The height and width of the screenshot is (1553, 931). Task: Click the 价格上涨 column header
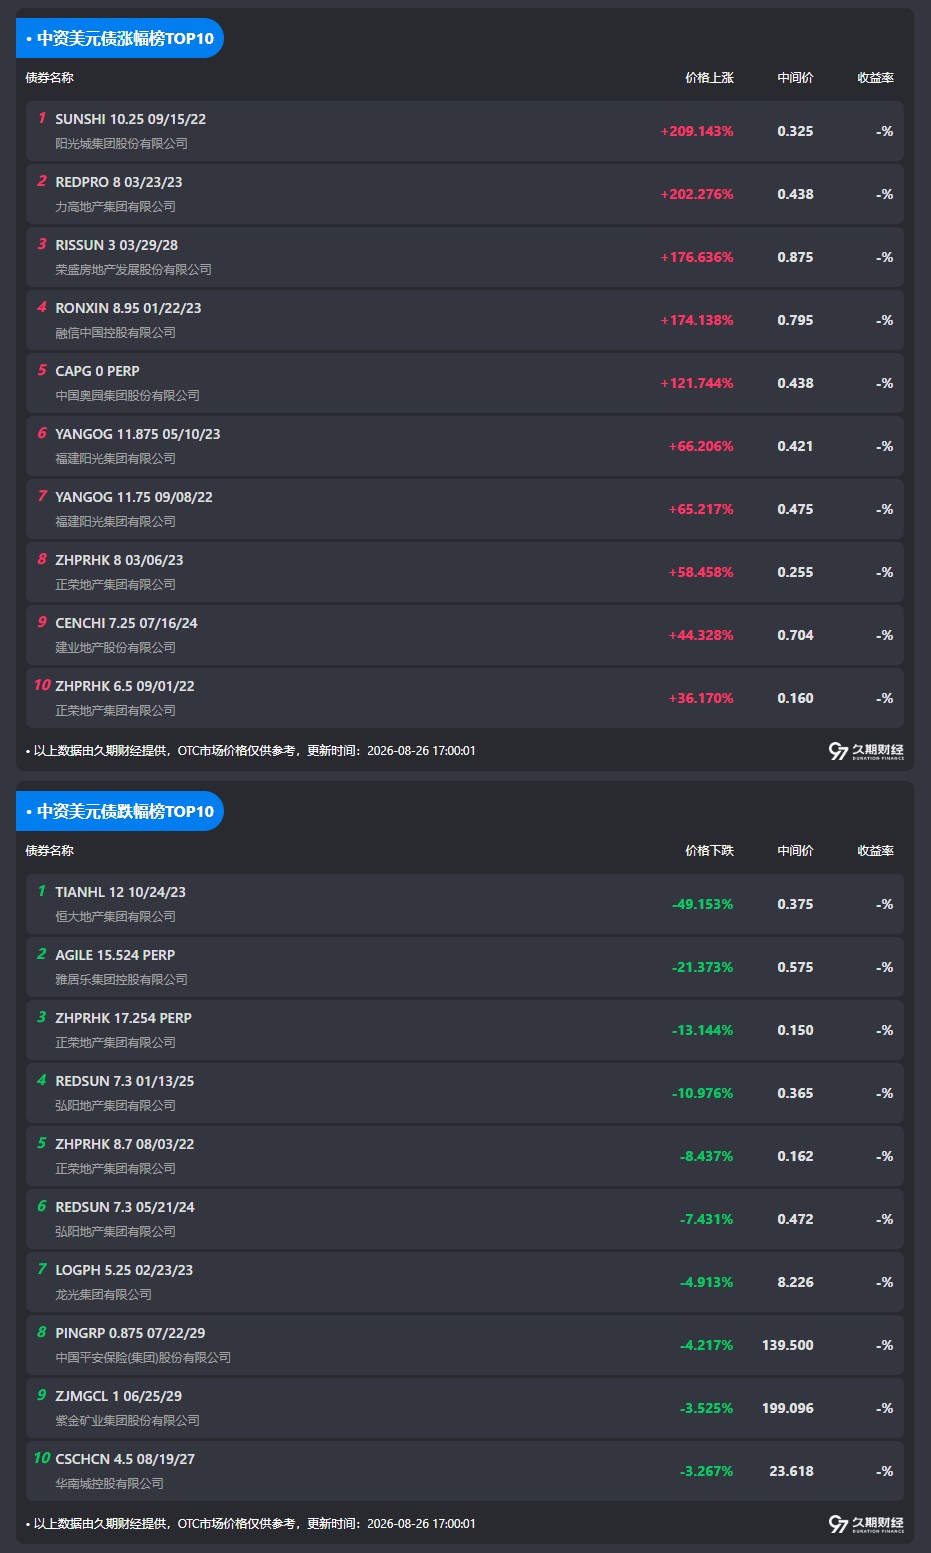709,78
